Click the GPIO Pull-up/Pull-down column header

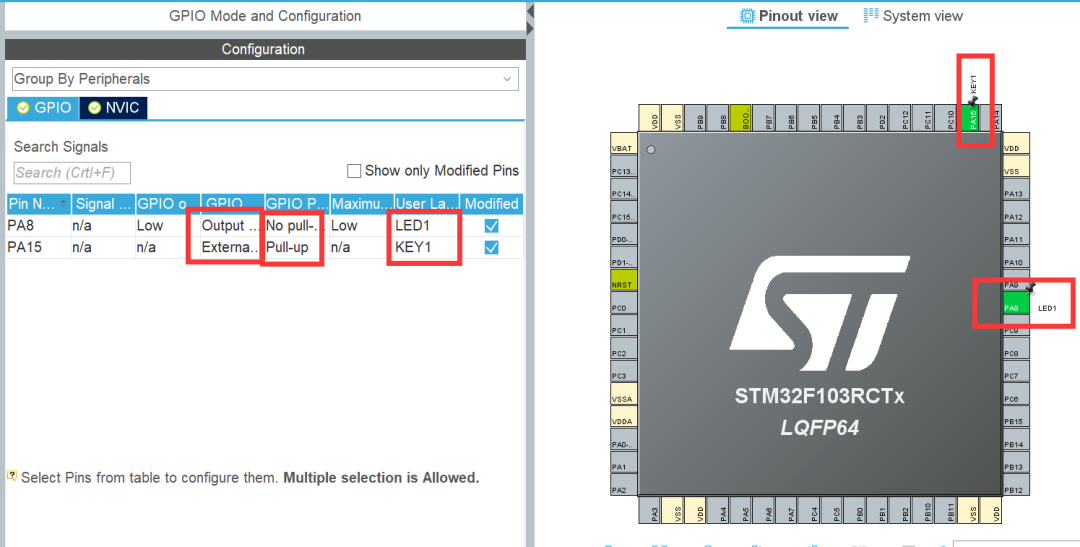tap(297, 204)
